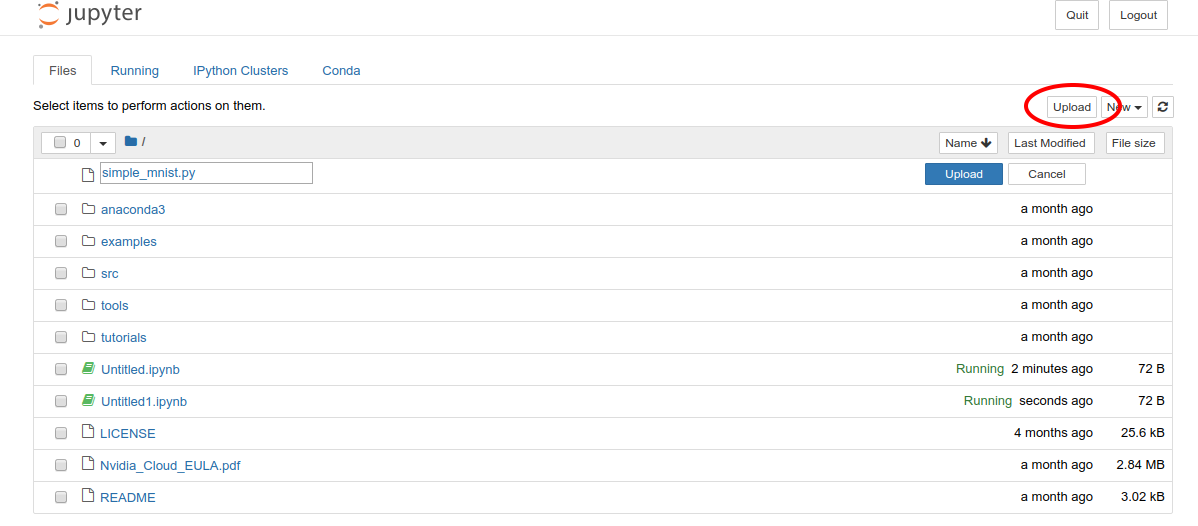The image size is (1198, 526).
Task: Click the simple_mnist.py filename field
Action: (206, 173)
